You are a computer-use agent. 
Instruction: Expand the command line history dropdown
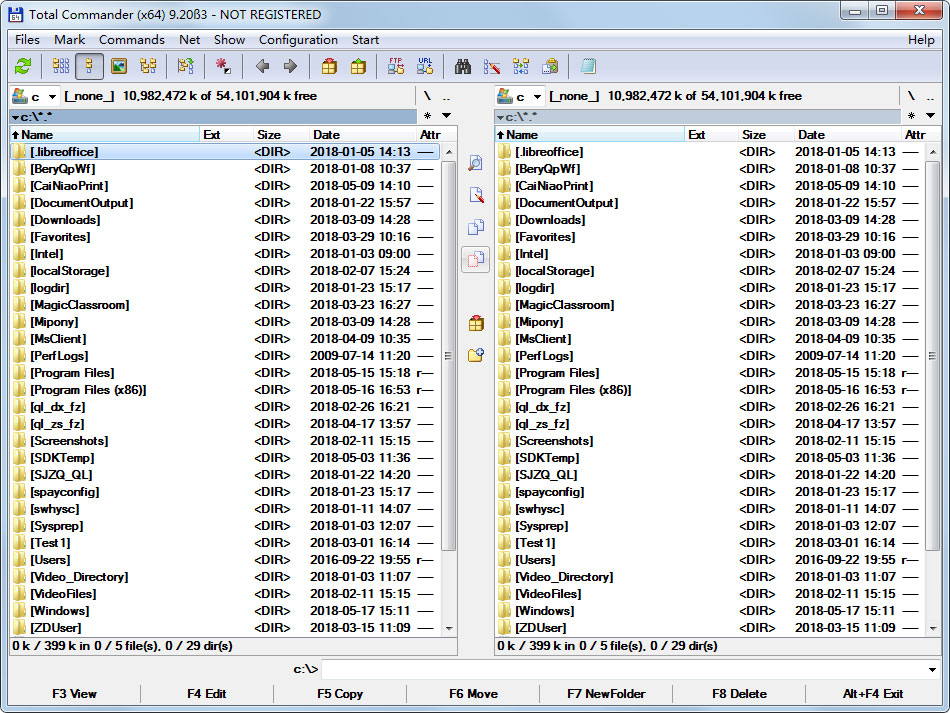pos(932,669)
